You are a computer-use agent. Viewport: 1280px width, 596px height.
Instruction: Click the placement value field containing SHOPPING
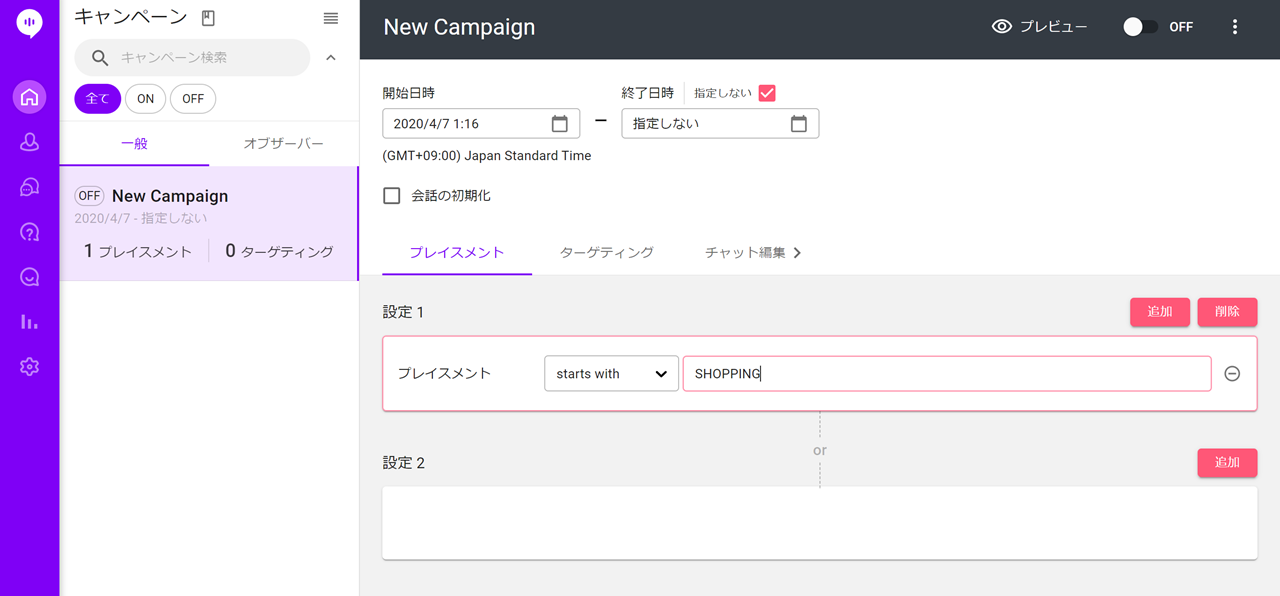pyautogui.click(x=946, y=373)
